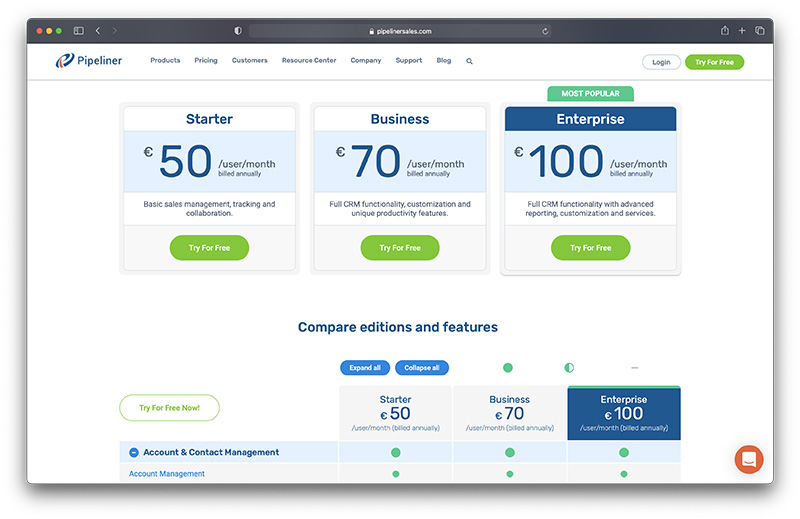
Task: Open the Account Management feature link
Action: click(167, 474)
